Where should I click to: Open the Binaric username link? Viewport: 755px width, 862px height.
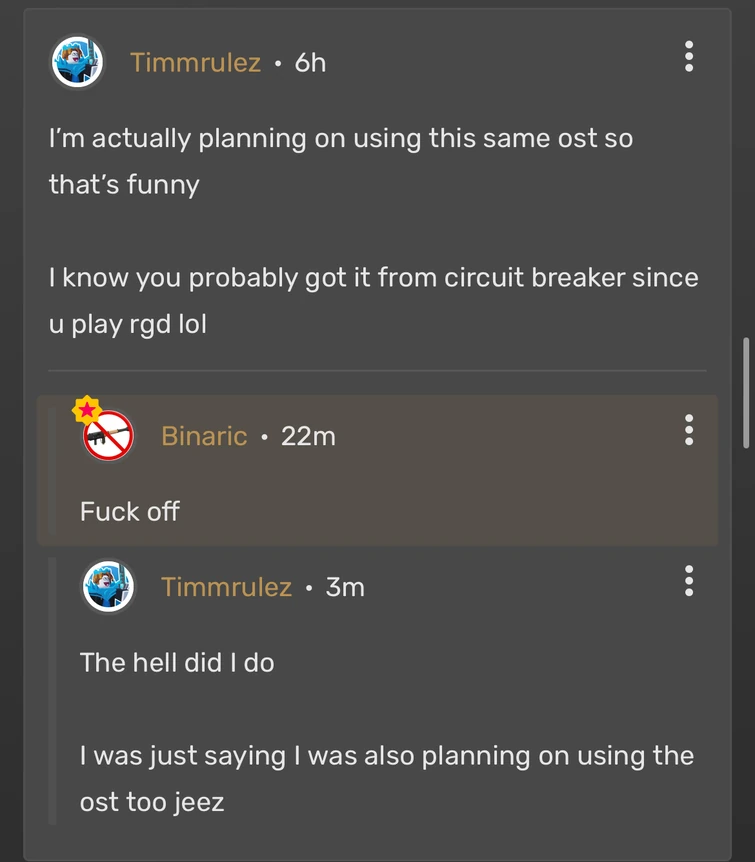pos(204,436)
